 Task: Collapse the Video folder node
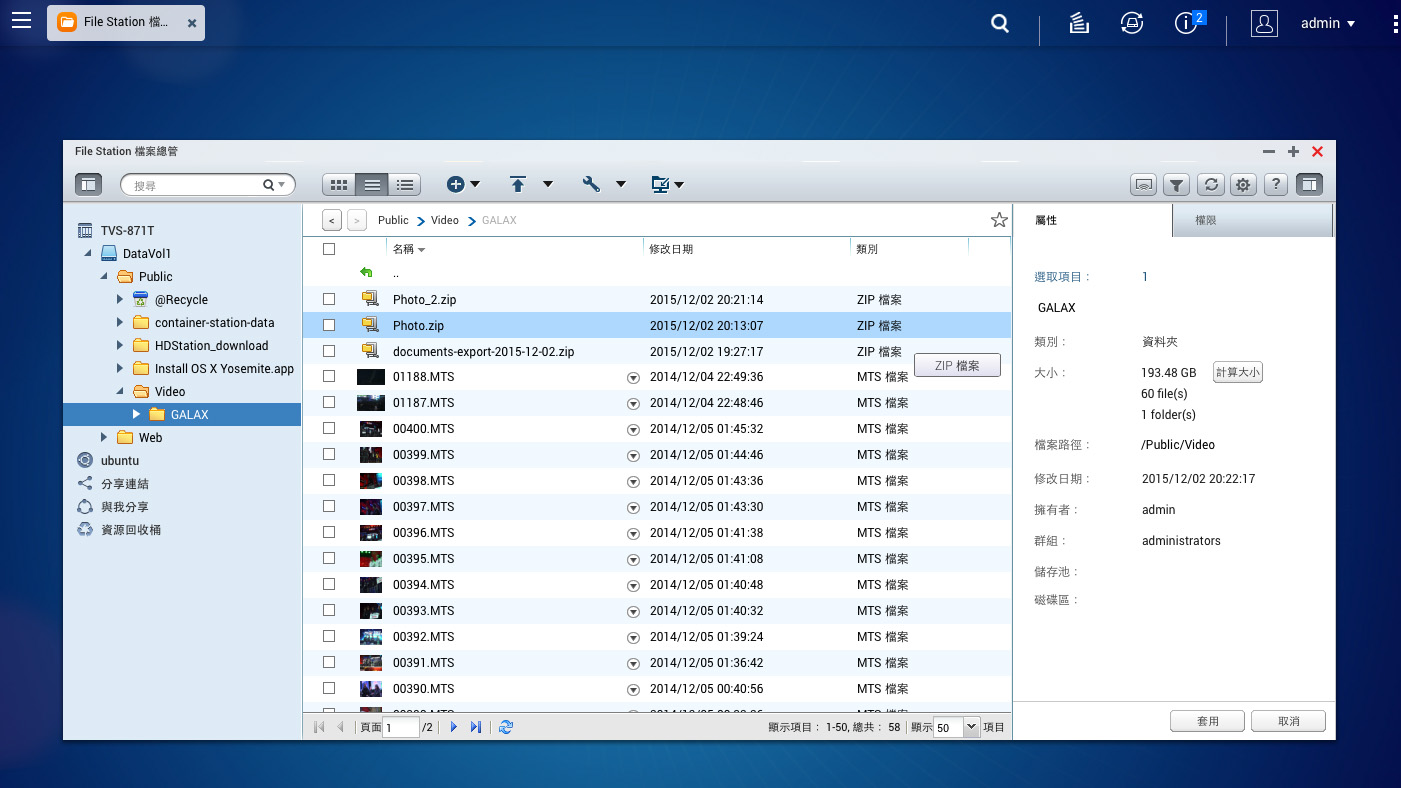[x=120, y=391]
